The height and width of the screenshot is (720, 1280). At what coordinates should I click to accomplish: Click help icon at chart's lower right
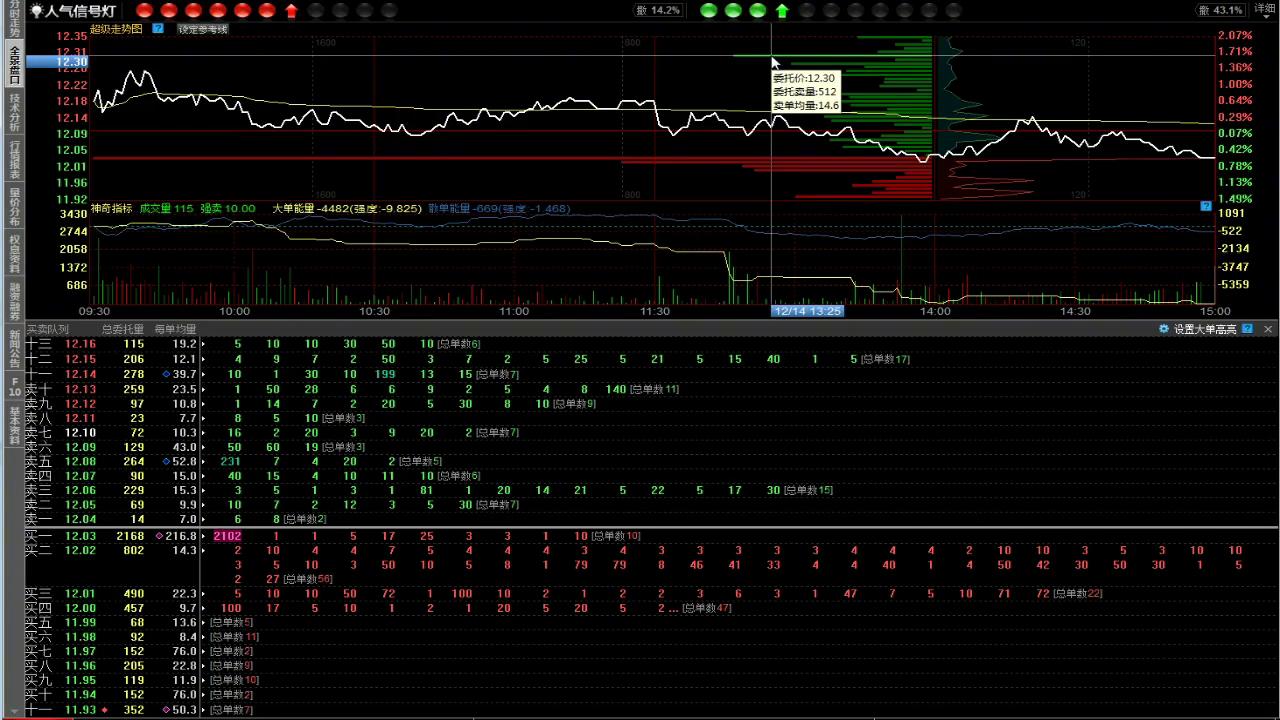click(1206, 206)
